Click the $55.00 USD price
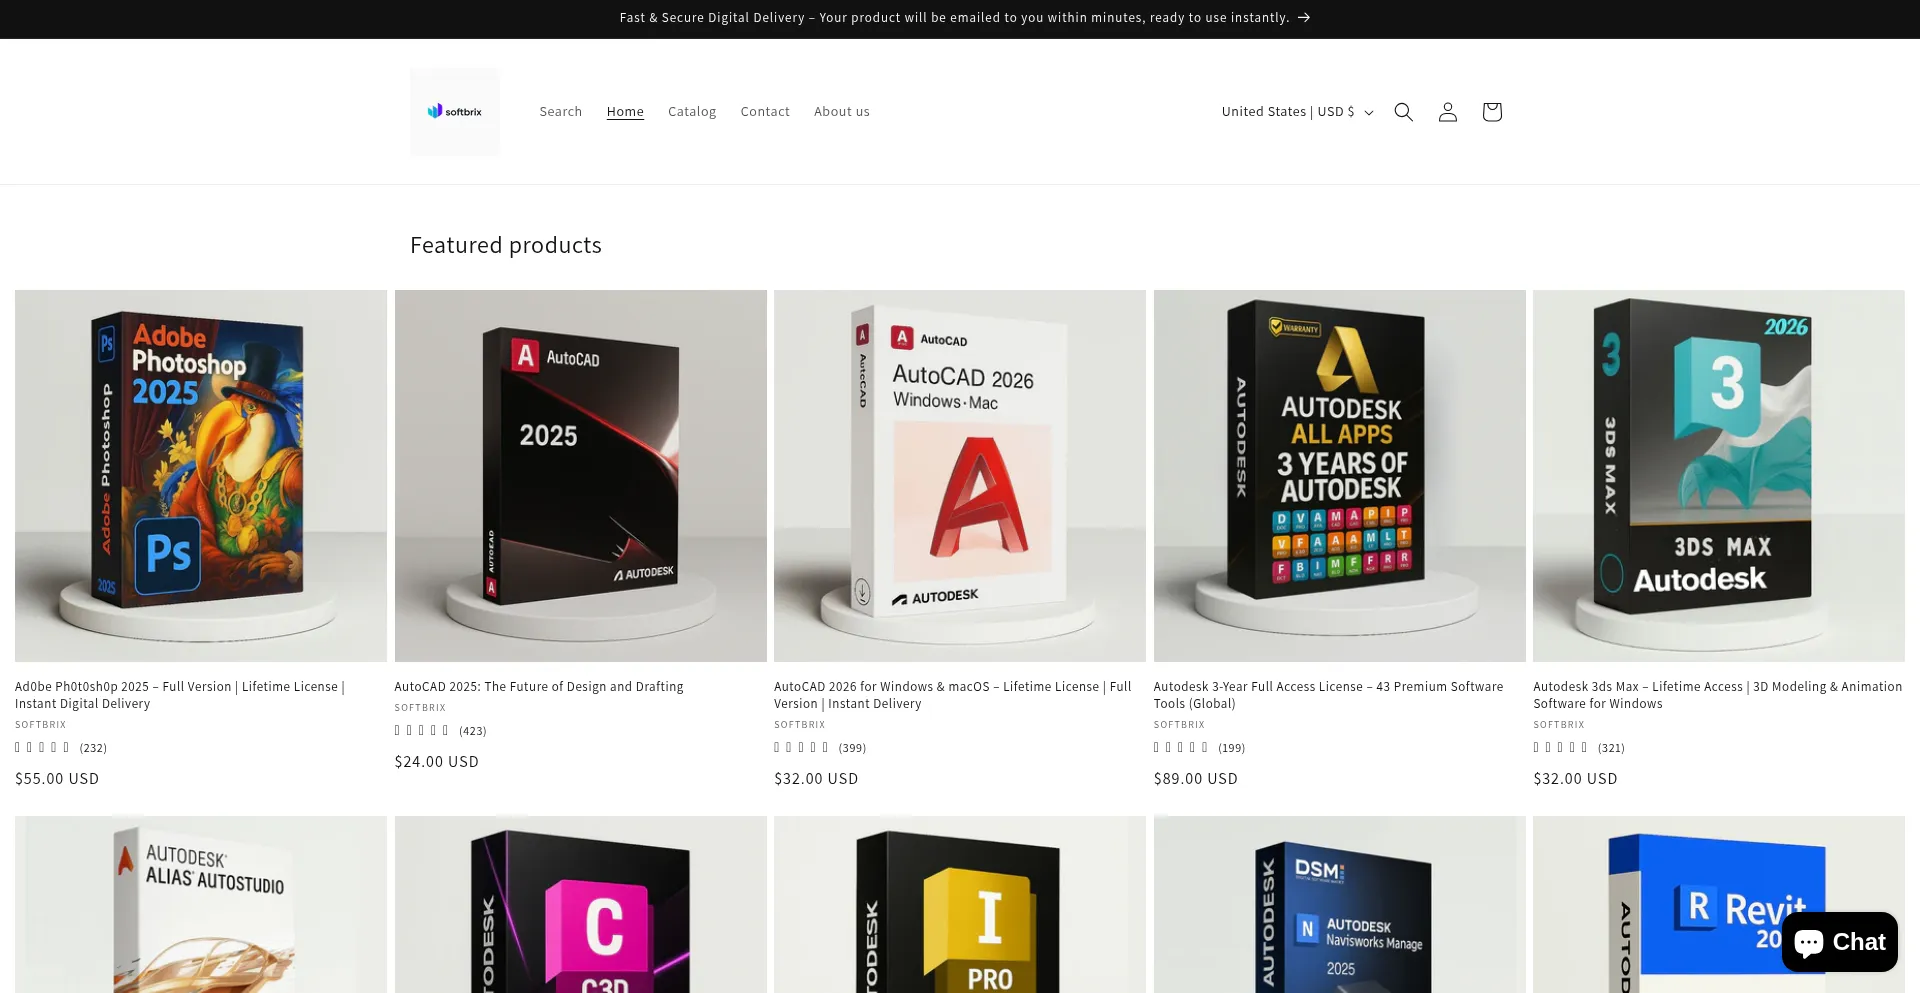1920x993 pixels. [x=57, y=779]
